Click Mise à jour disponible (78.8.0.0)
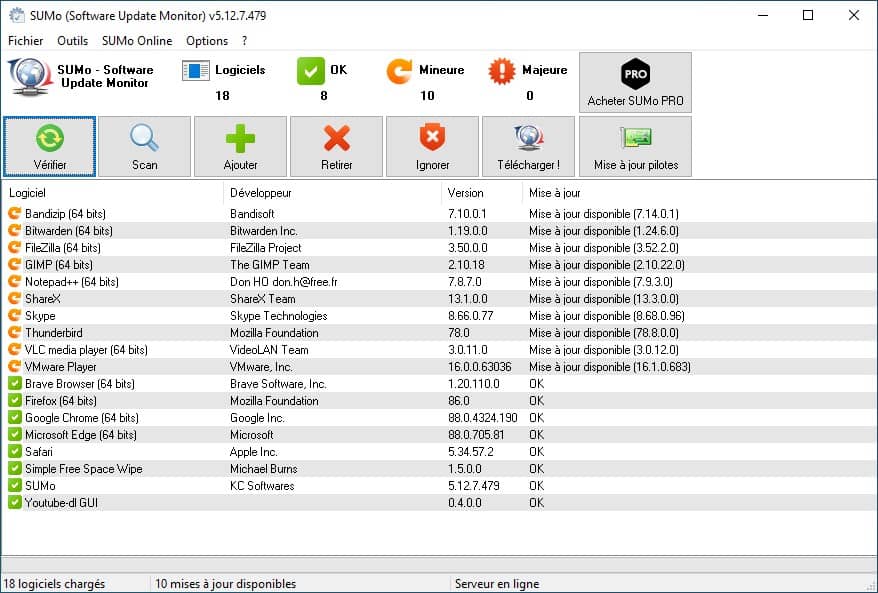Viewport: 878px width, 593px height. 604,333
